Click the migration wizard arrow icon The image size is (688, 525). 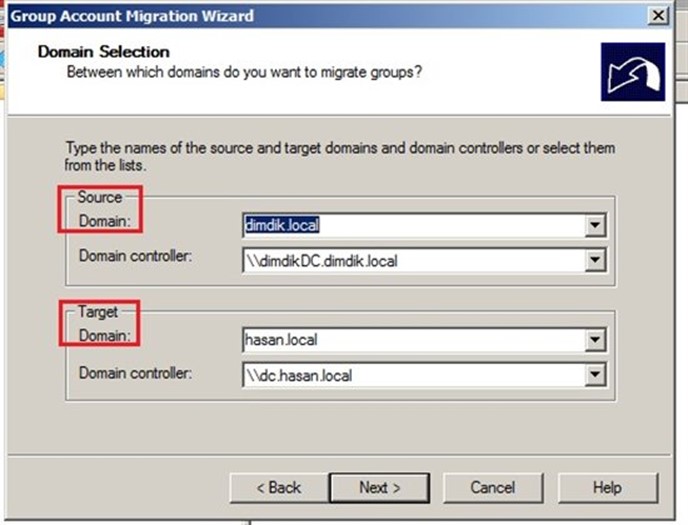(x=633, y=72)
